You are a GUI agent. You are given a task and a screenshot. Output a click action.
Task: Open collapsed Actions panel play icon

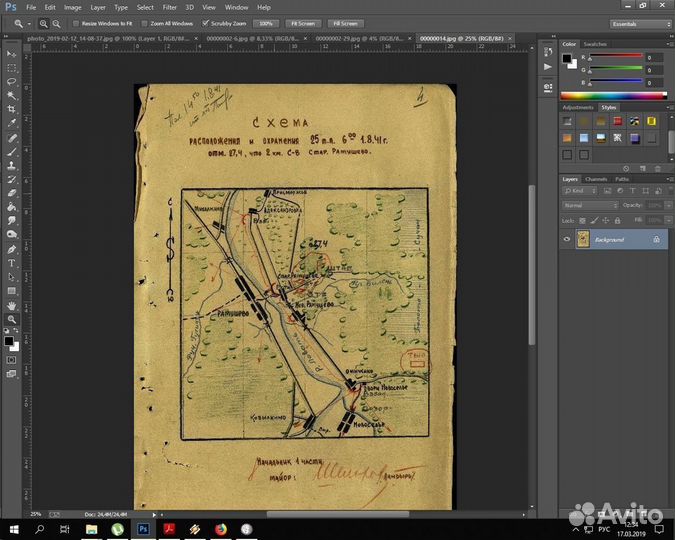(x=548, y=67)
